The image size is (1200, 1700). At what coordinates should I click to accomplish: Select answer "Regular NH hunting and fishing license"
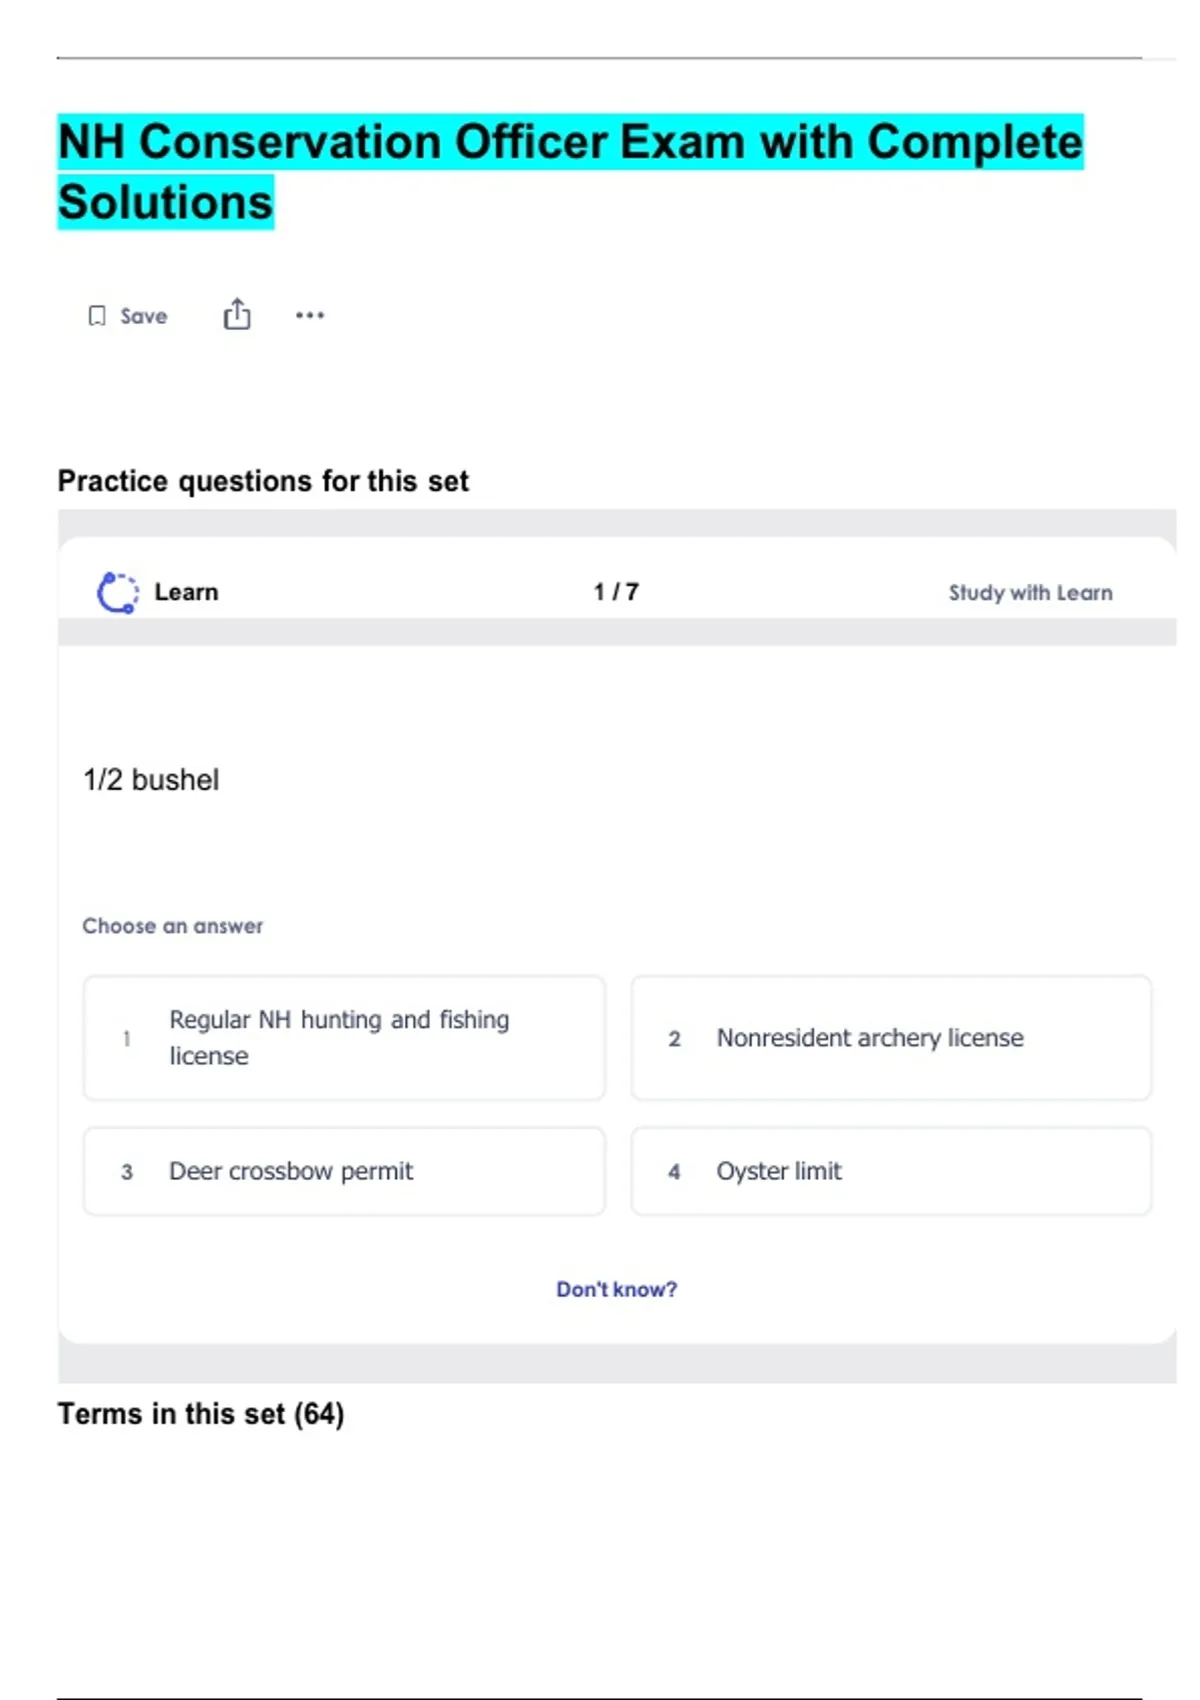(x=339, y=1038)
